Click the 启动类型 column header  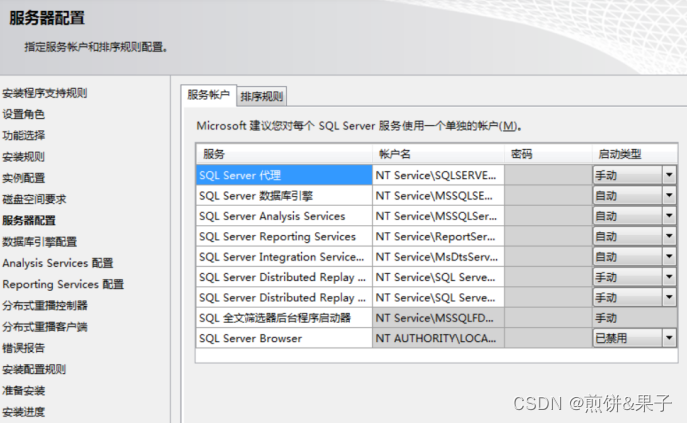pyautogui.click(x=635, y=154)
